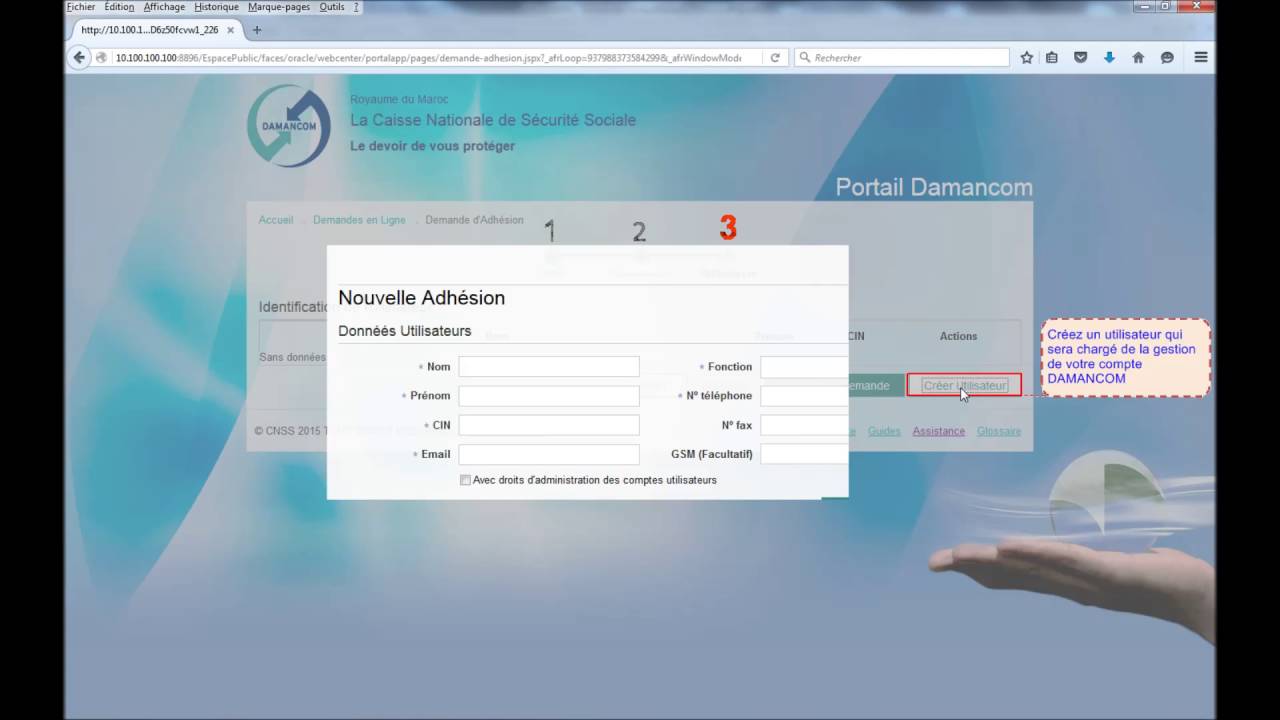
Task: Open the Édition menu
Action: [x=119, y=7]
